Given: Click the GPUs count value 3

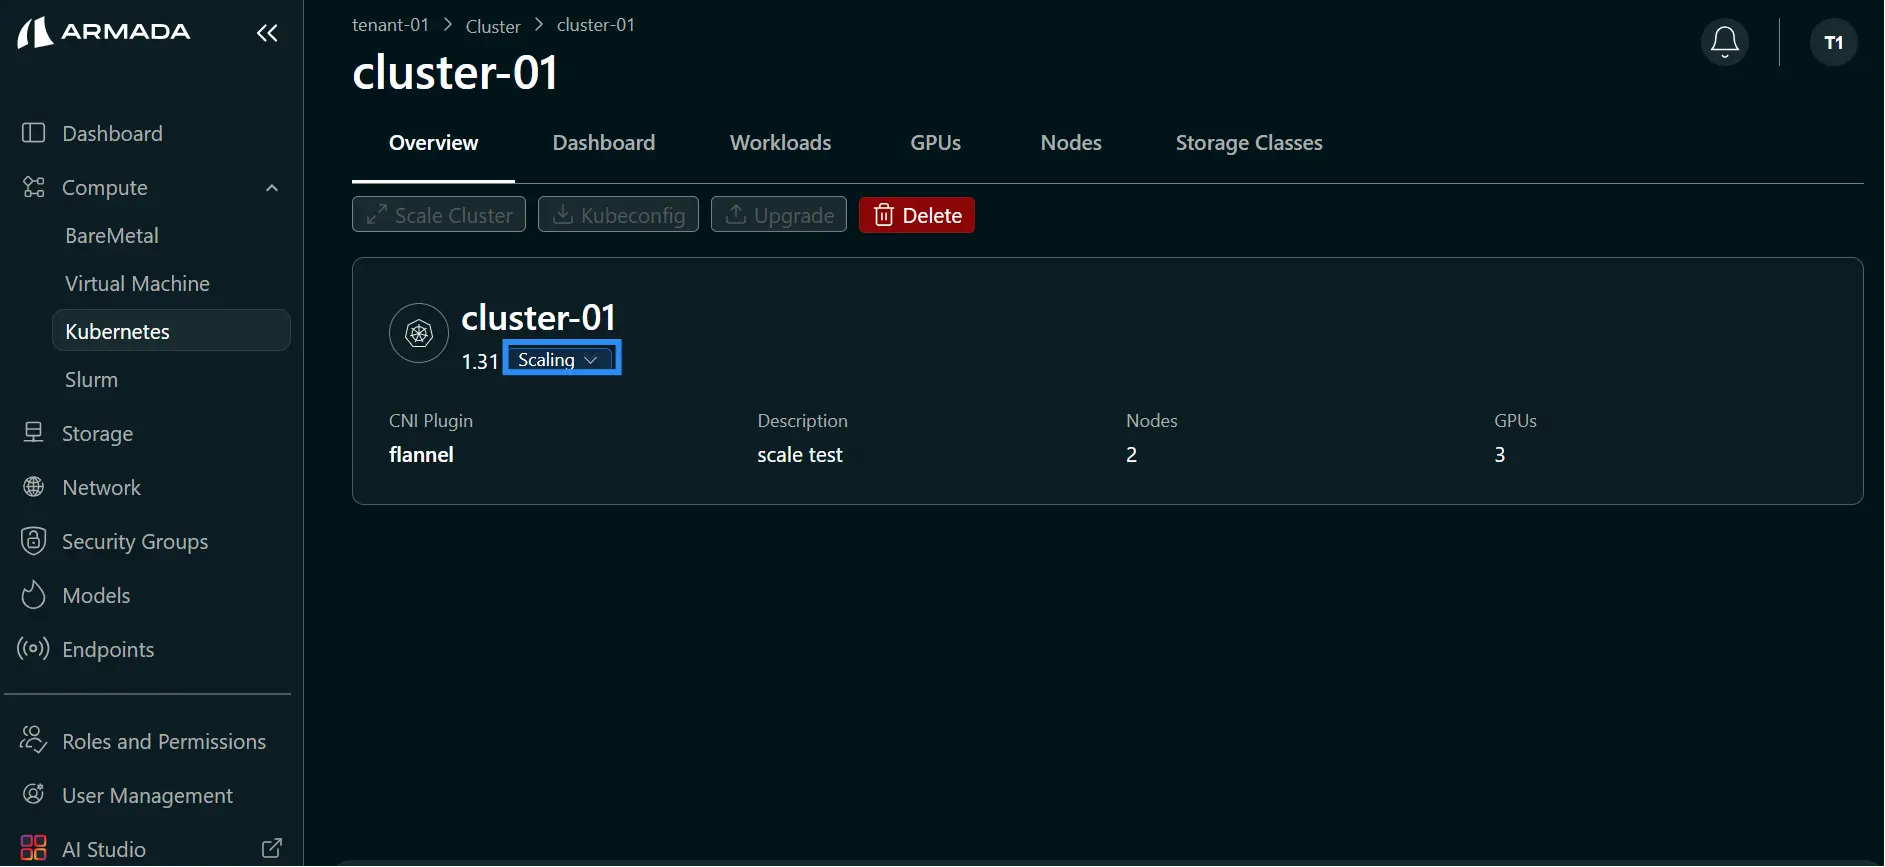Looking at the screenshot, I should pyautogui.click(x=1499, y=455).
